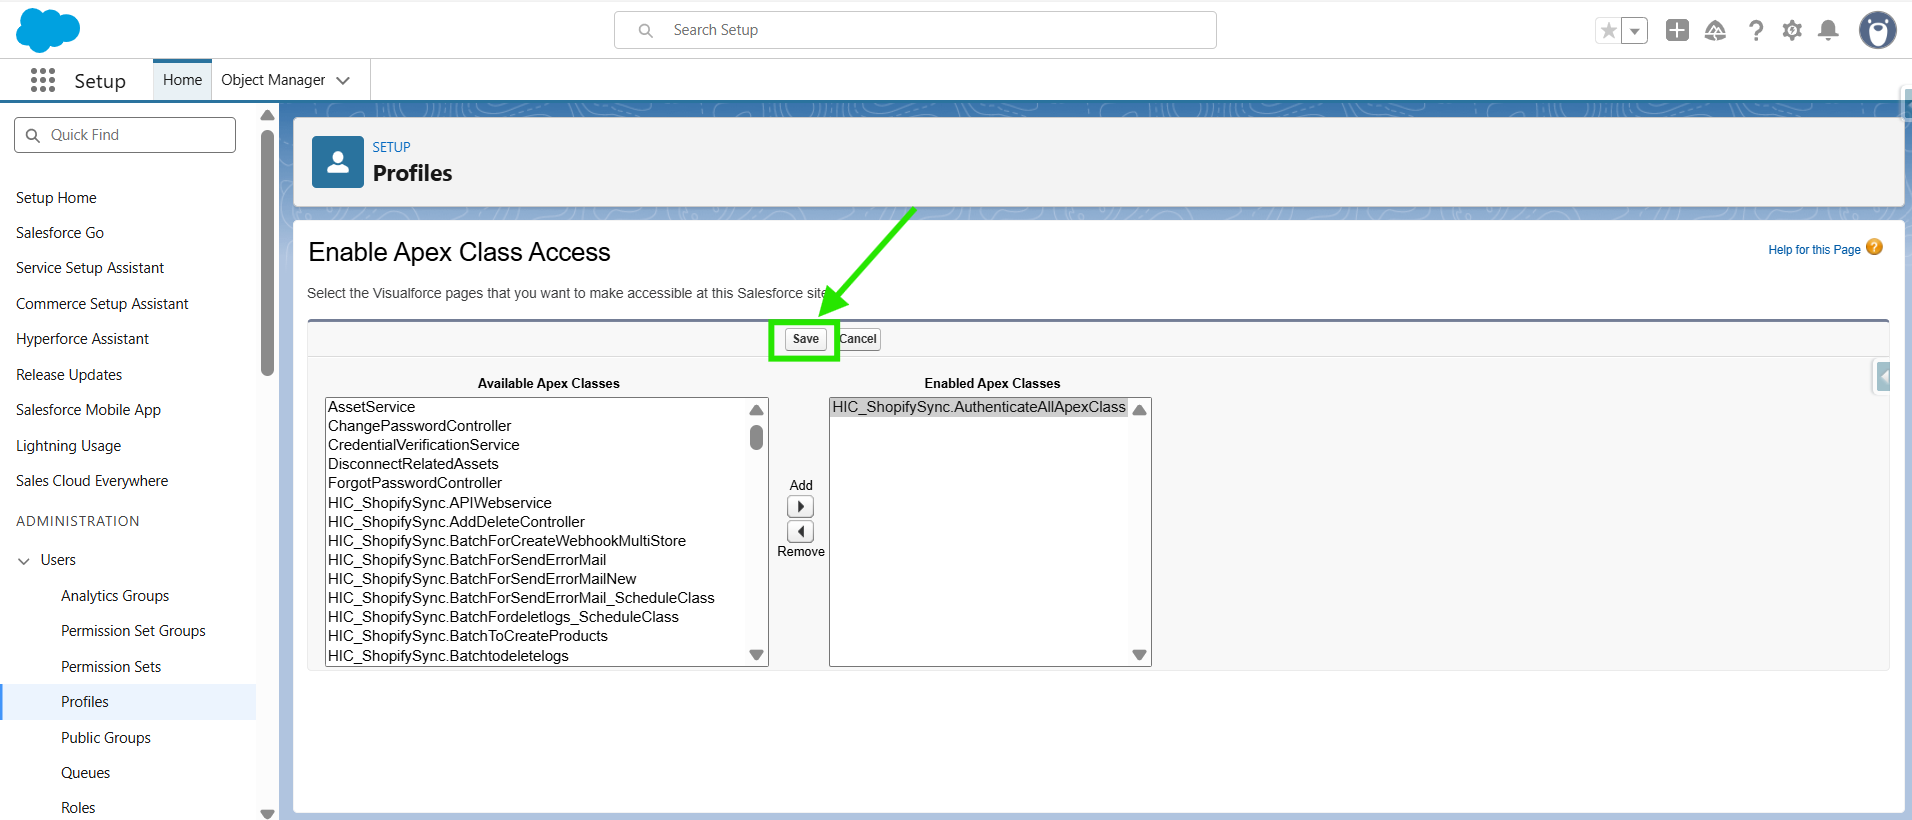Click Available Apex Classes scroll down arrow
Viewport: 1912px width, 820px height.
pyautogui.click(x=757, y=655)
